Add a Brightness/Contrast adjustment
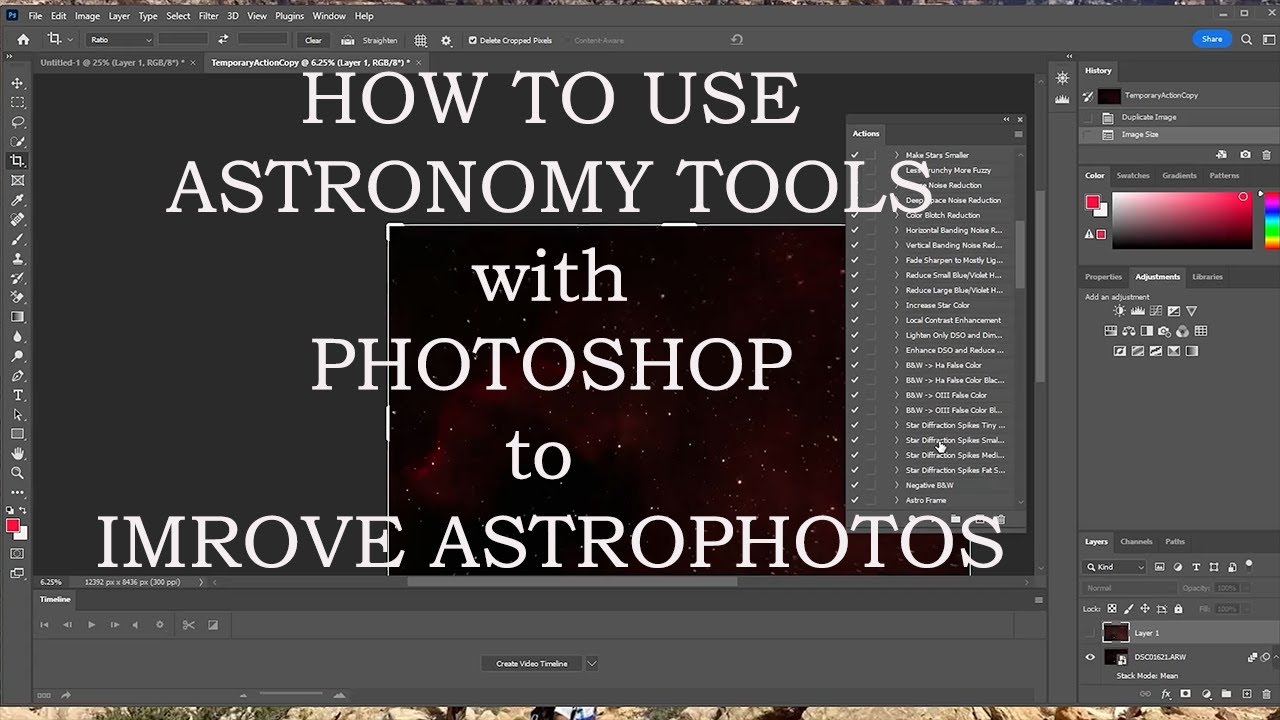The width and height of the screenshot is (1280, 720). pyautogui.click(x=1119, y=311)
